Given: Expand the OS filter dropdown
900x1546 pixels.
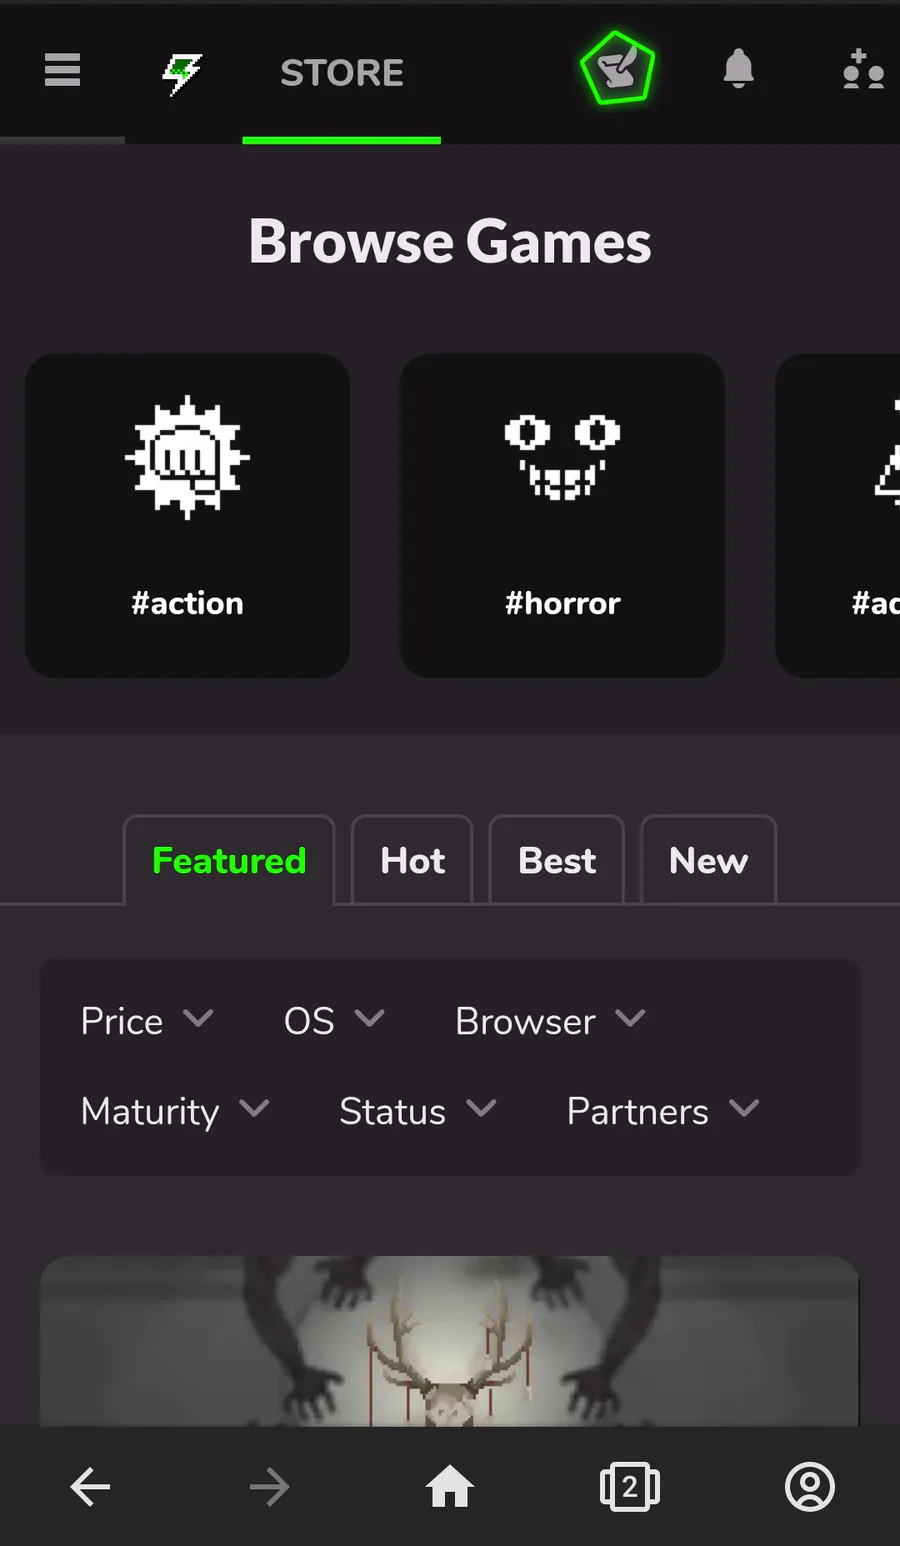Looking at the screenshot, I should (334, 1021).
